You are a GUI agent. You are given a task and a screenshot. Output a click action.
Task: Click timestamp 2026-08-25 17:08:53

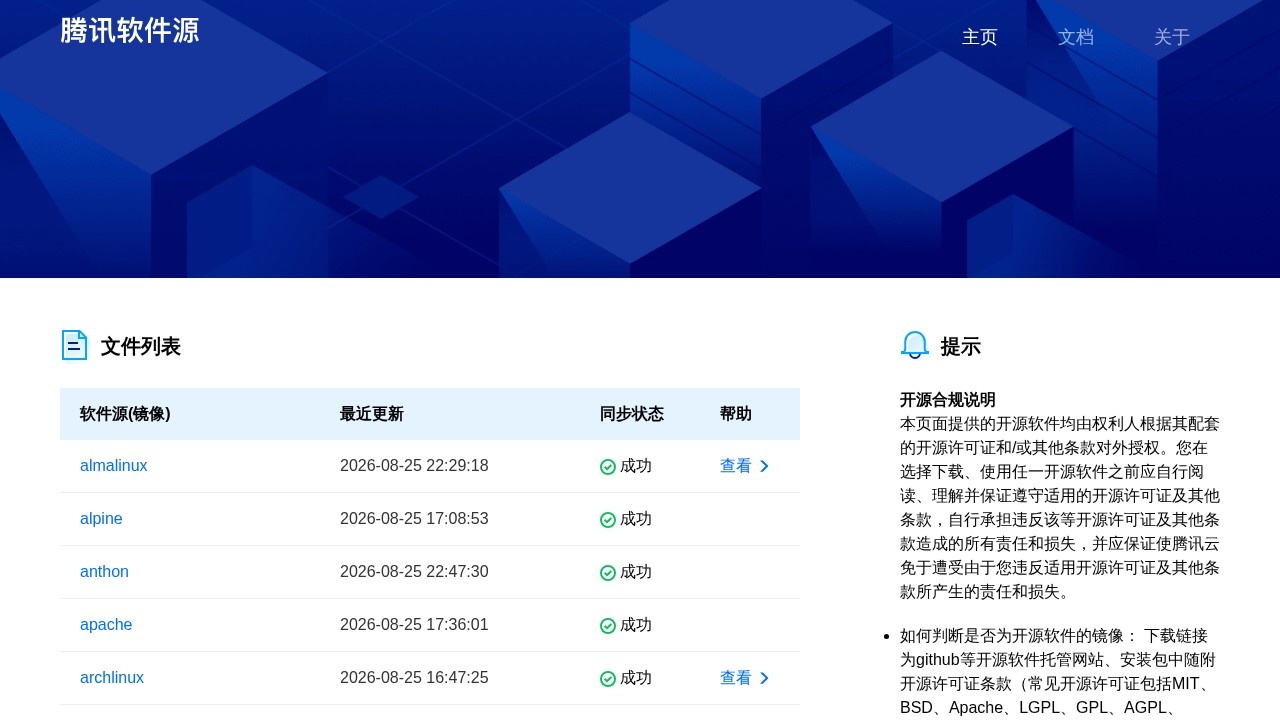pyautogui.click(x=414, y=519)
